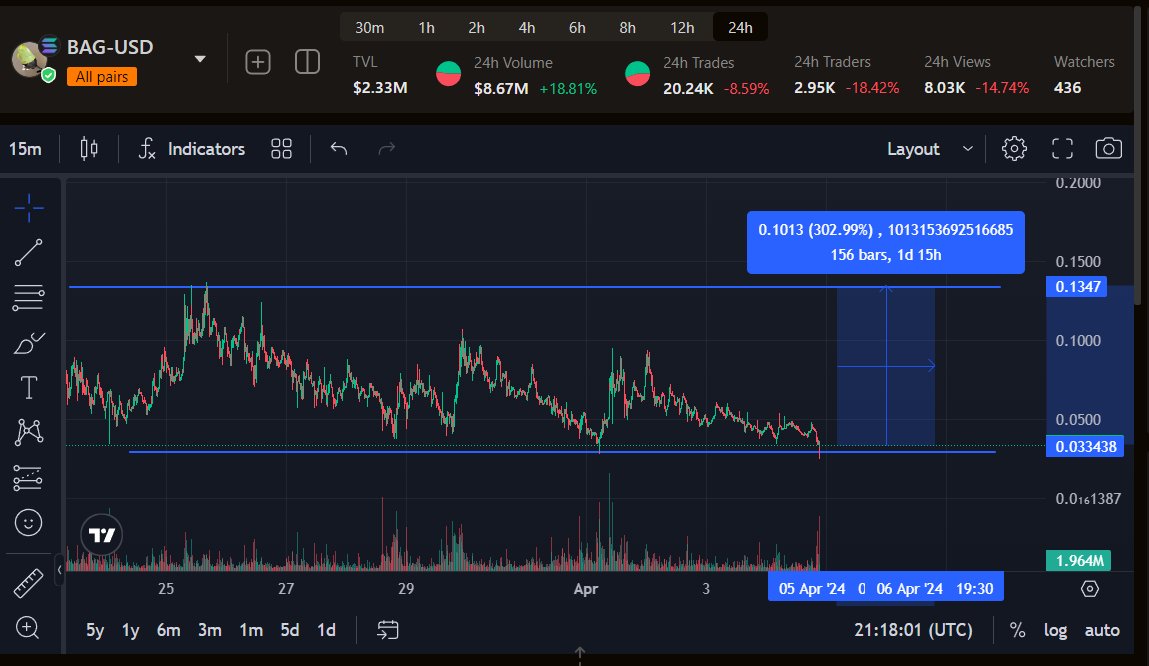Select the 24h stats timeframe

tap(740, 28)
